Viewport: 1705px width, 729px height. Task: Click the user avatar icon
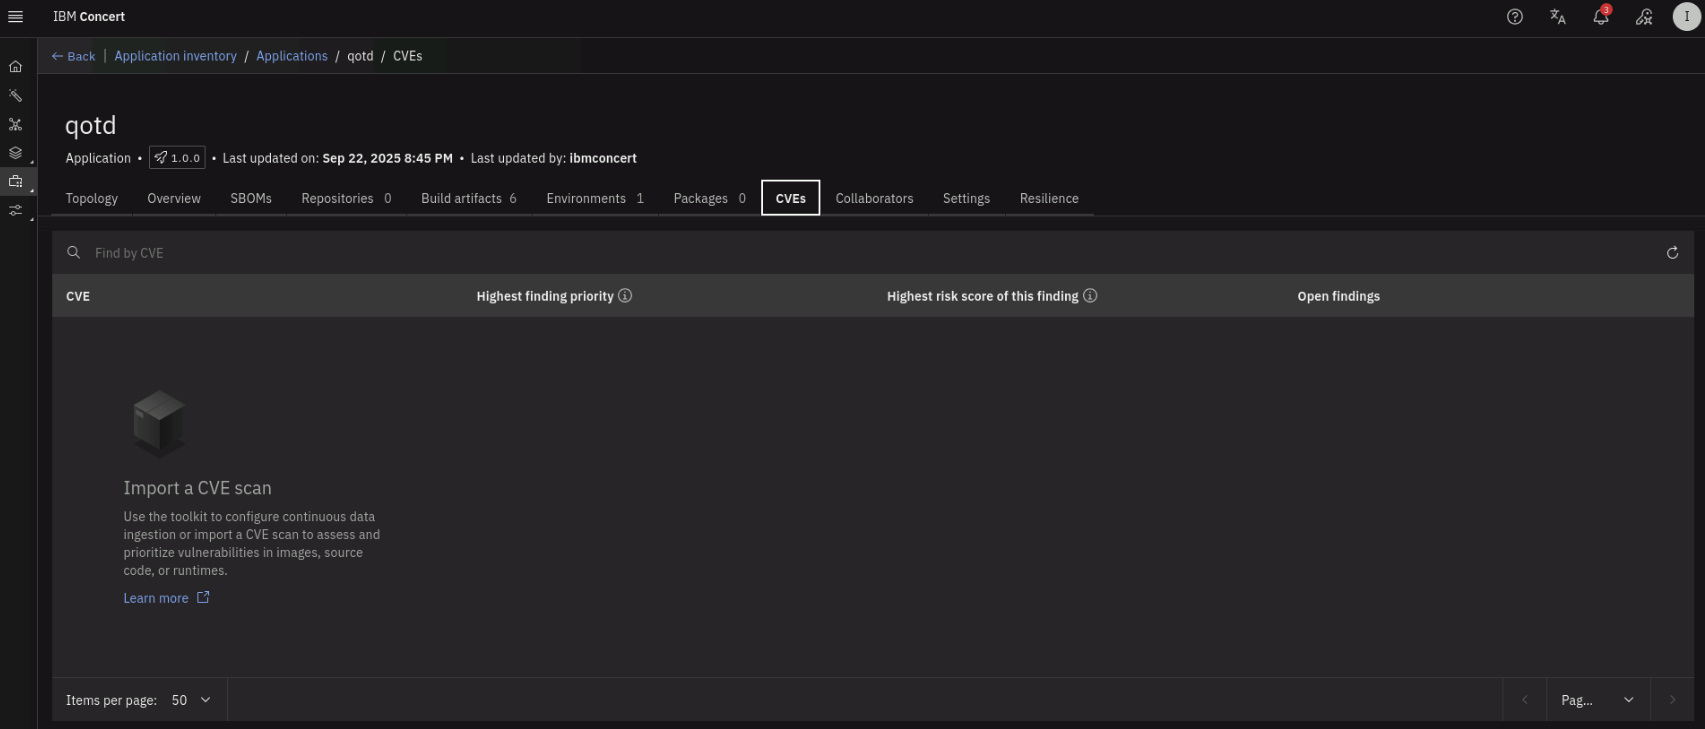tap(1687, 17)
